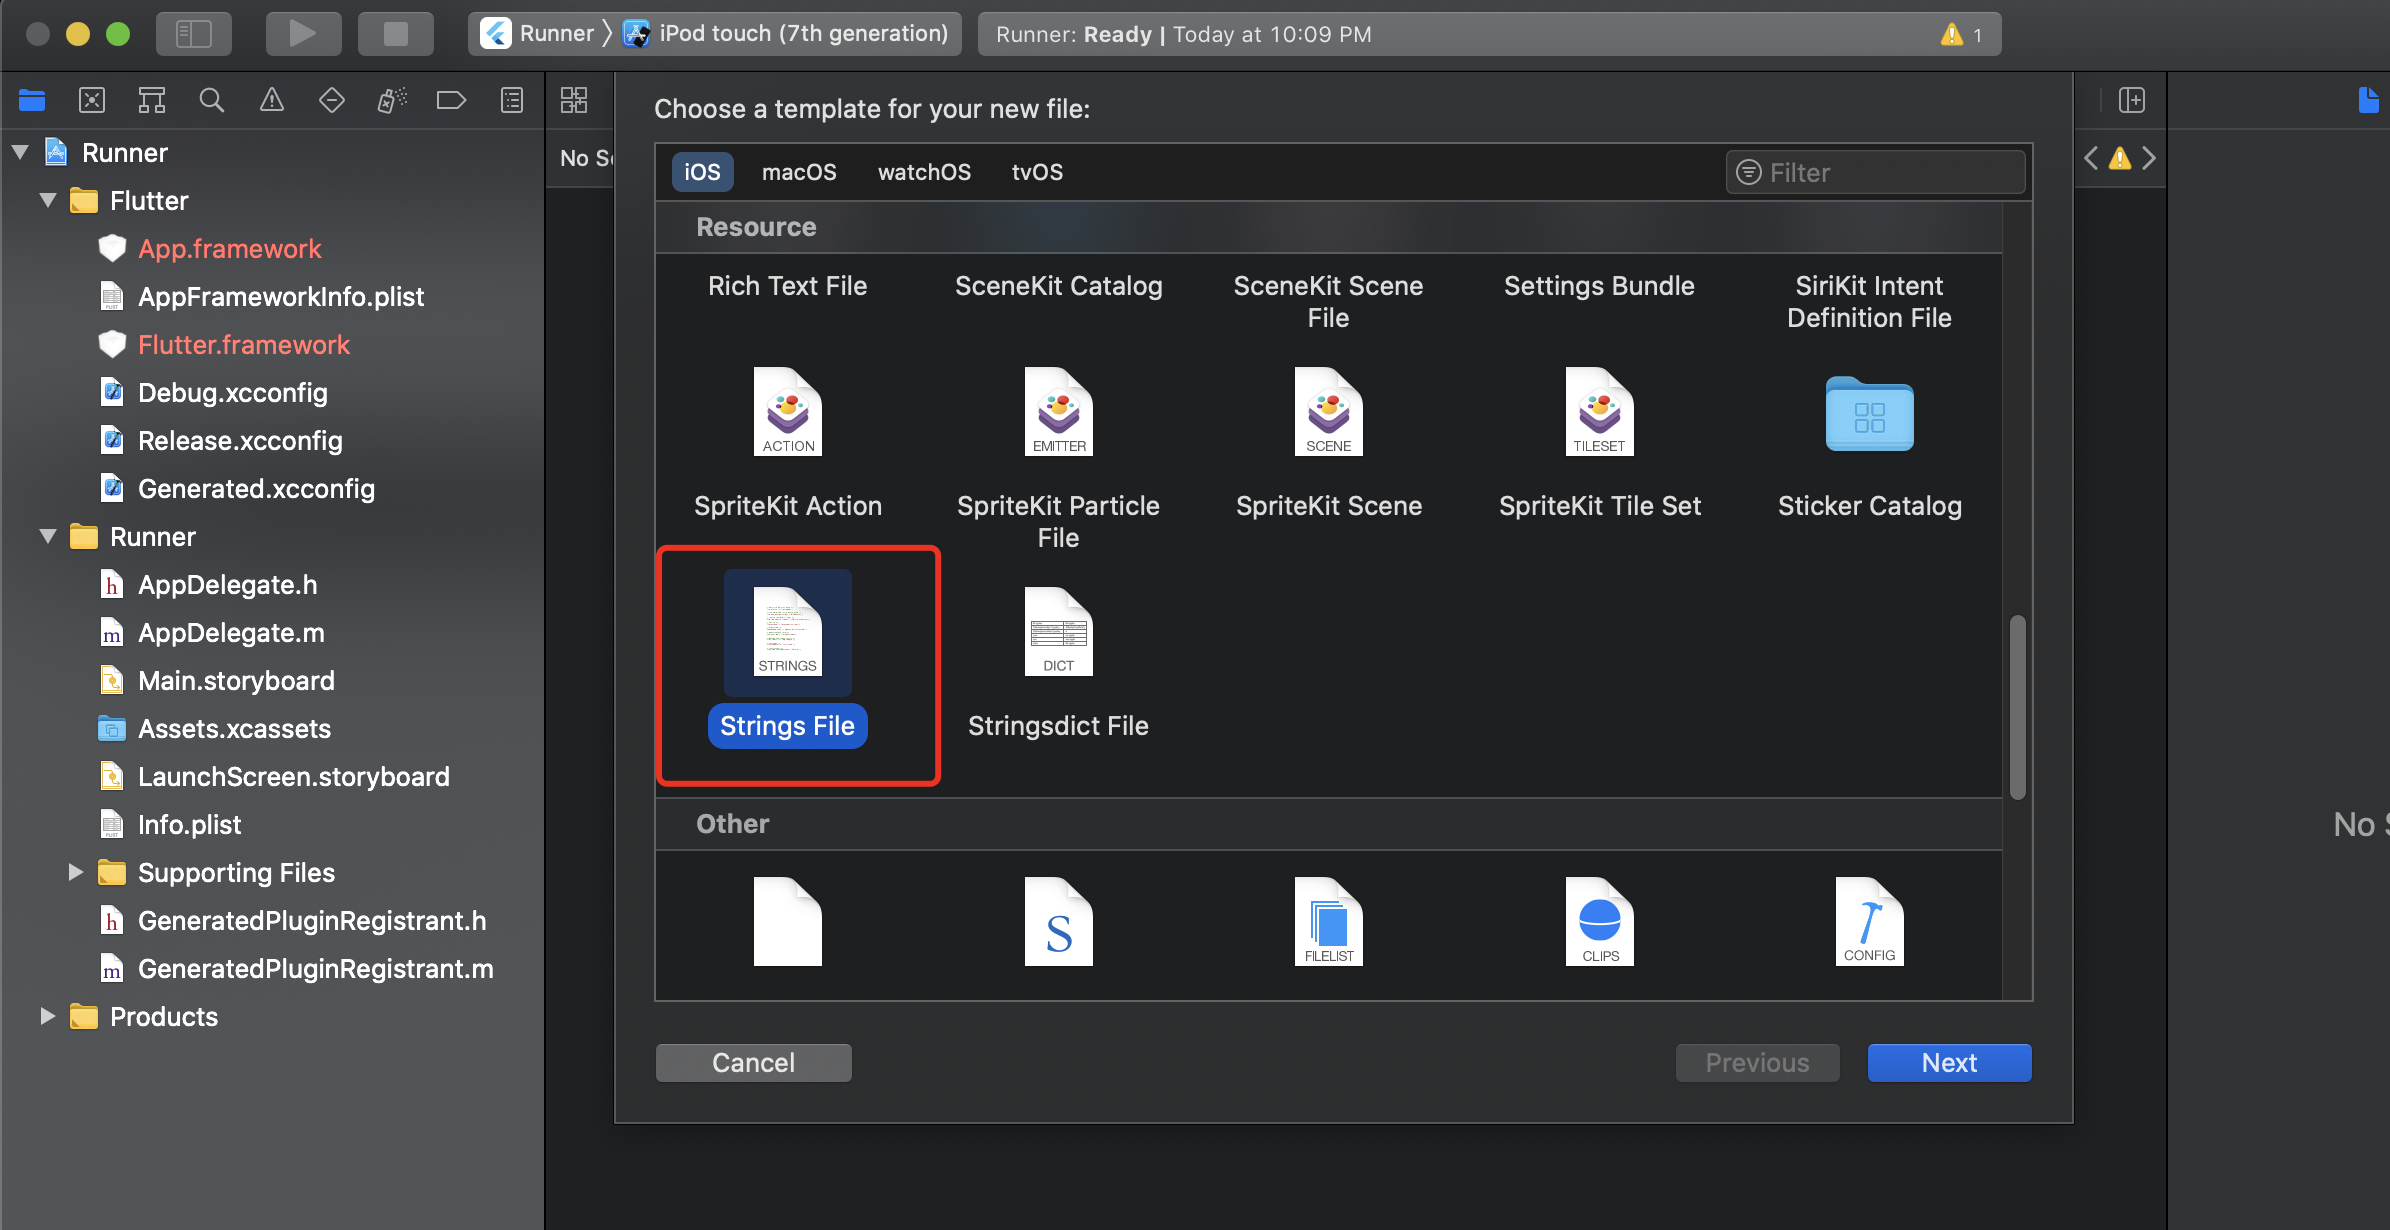This screenshot has height=1230, width=2390.
Task: Go to next issue arrow
Action: click(2149, 158)
